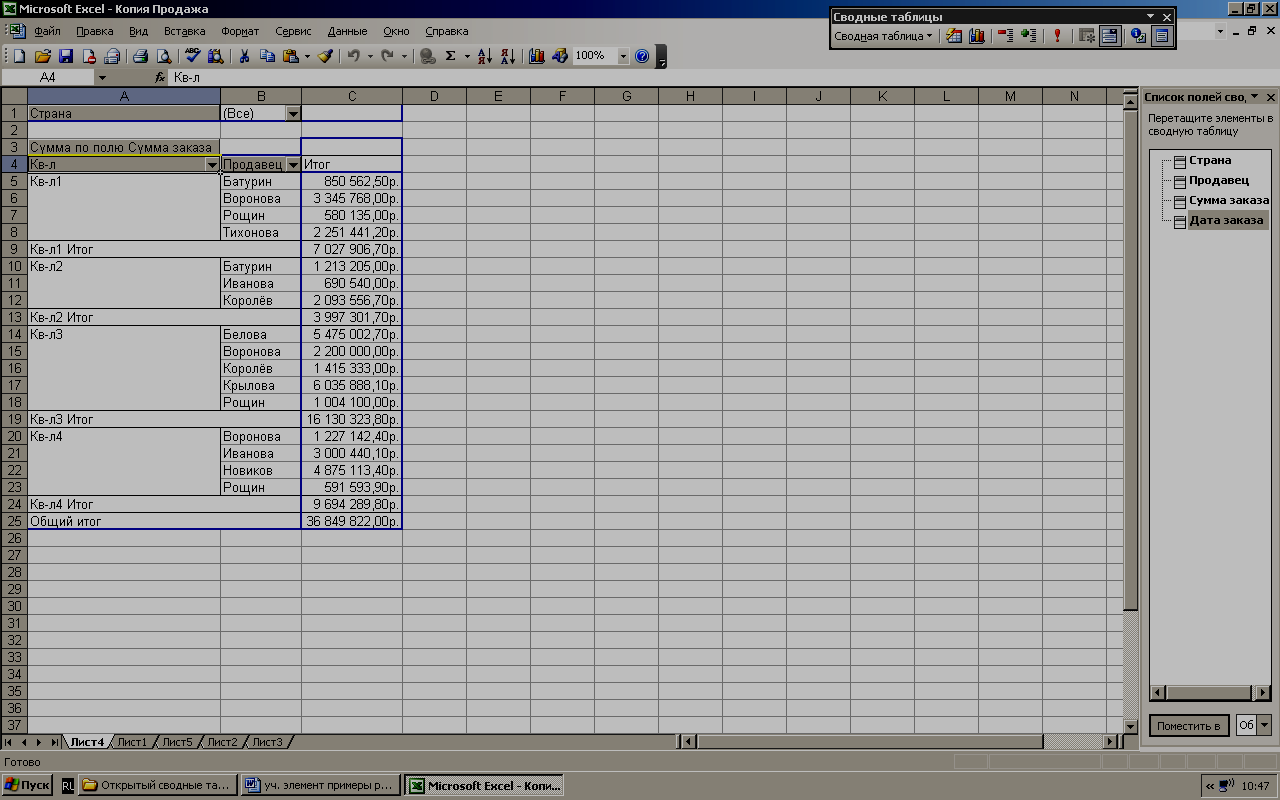
Task: Expand the Продавец field dropdown arrow
Action: 293,165
